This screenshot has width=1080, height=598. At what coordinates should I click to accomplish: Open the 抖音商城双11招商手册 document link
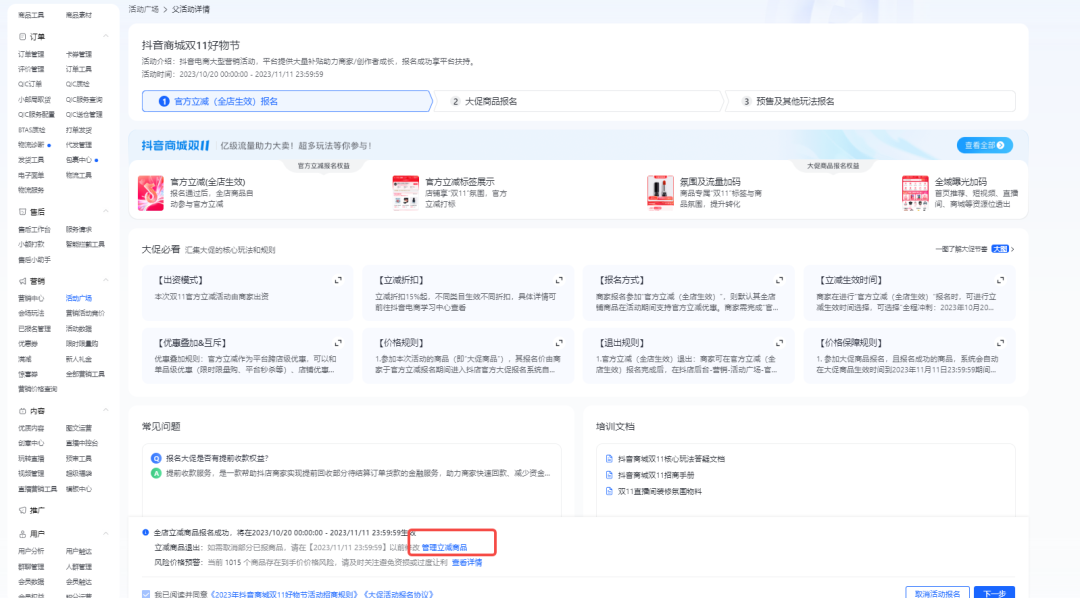[x=656, y=475]
